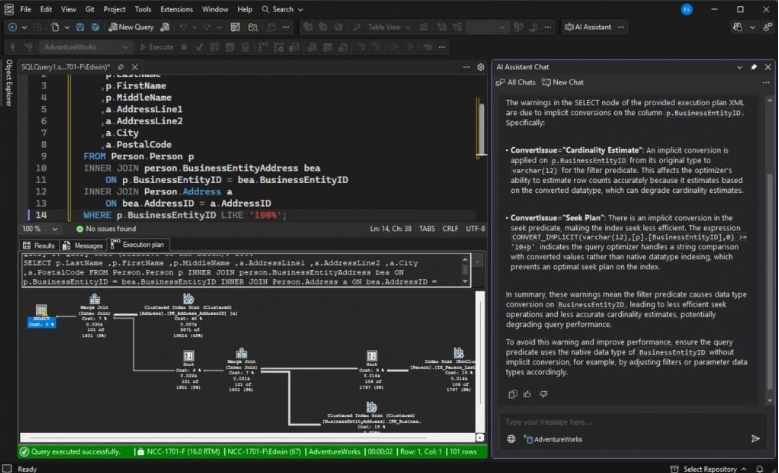Switch to the Results tab
779x473 pixels.
pos(39,245)
